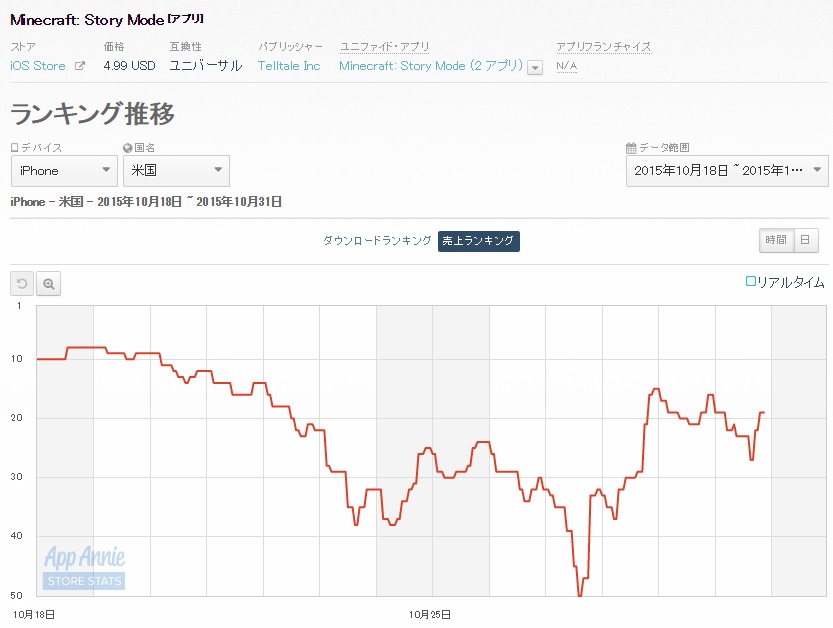Click the y-axis label 10
Image resolution: width=833 pixels, height=628 pixels.
[x=16, y=359]
